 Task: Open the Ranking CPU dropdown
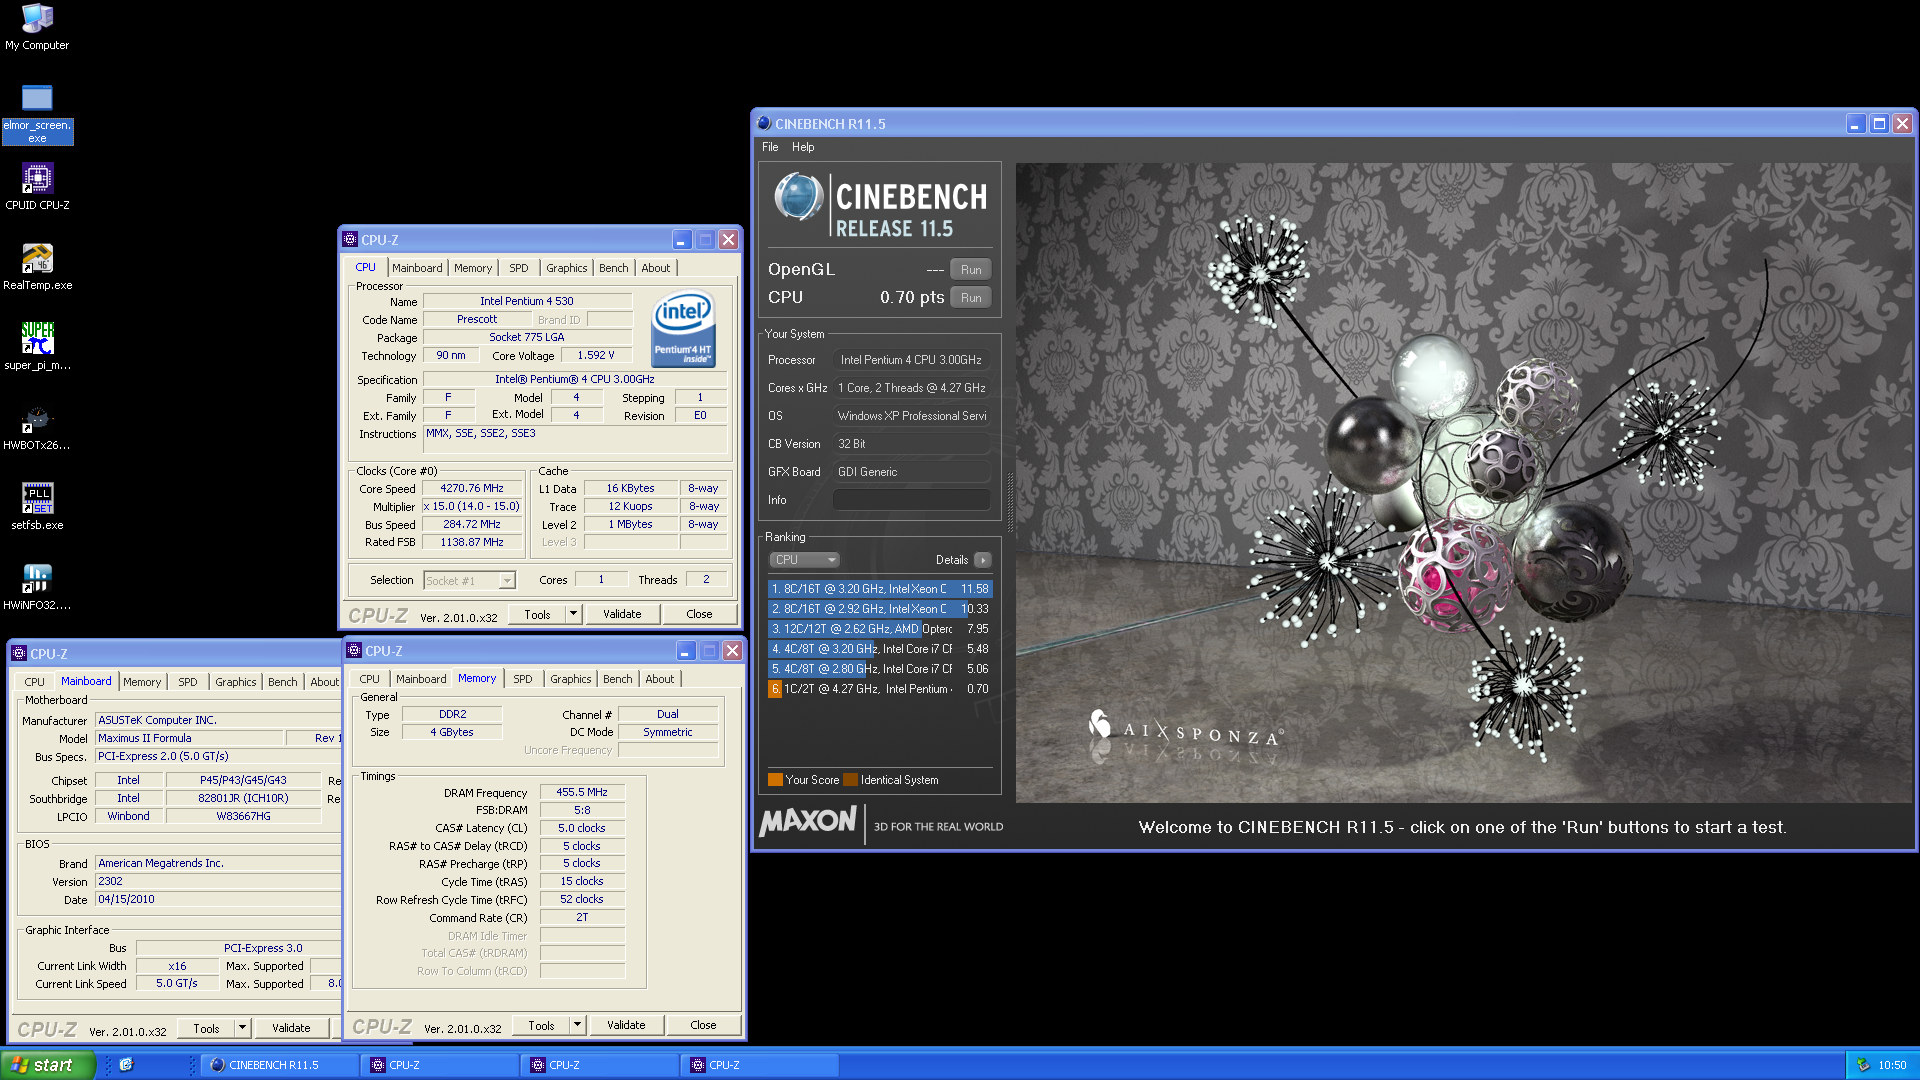804,560
